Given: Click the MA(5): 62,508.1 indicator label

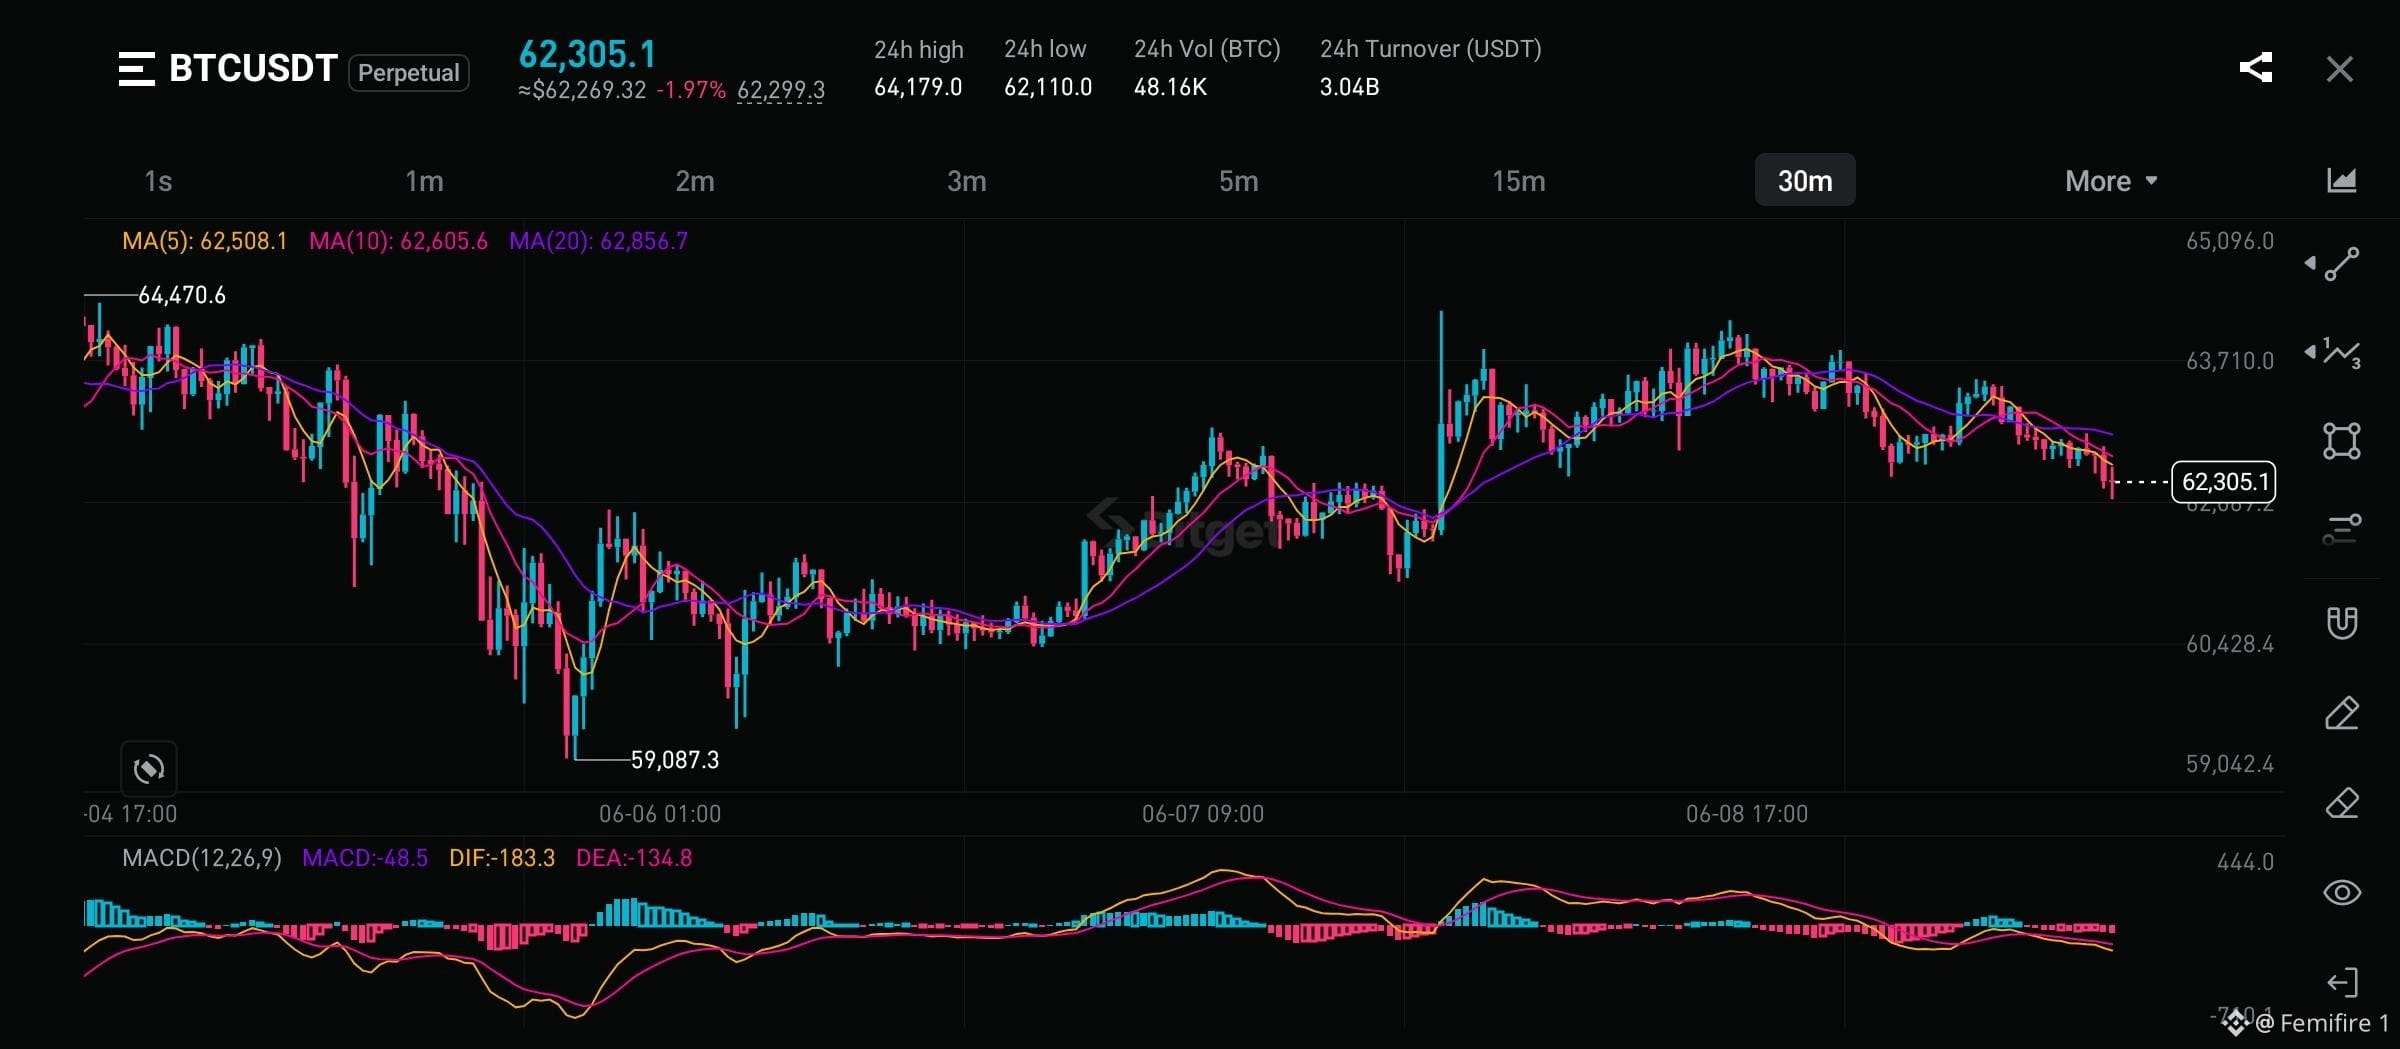Looking at the screenshot, I should point(204,241).
